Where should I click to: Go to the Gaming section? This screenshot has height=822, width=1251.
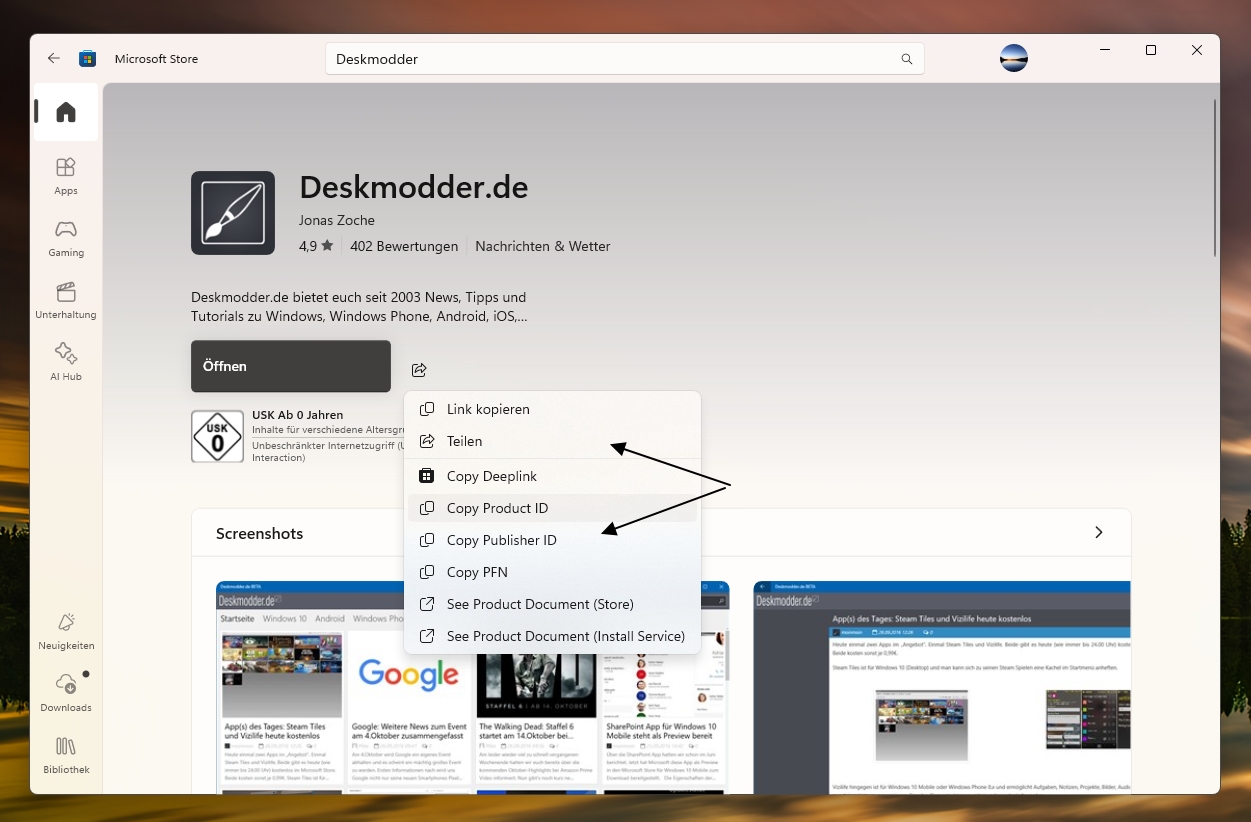click(x=66, y=238)
